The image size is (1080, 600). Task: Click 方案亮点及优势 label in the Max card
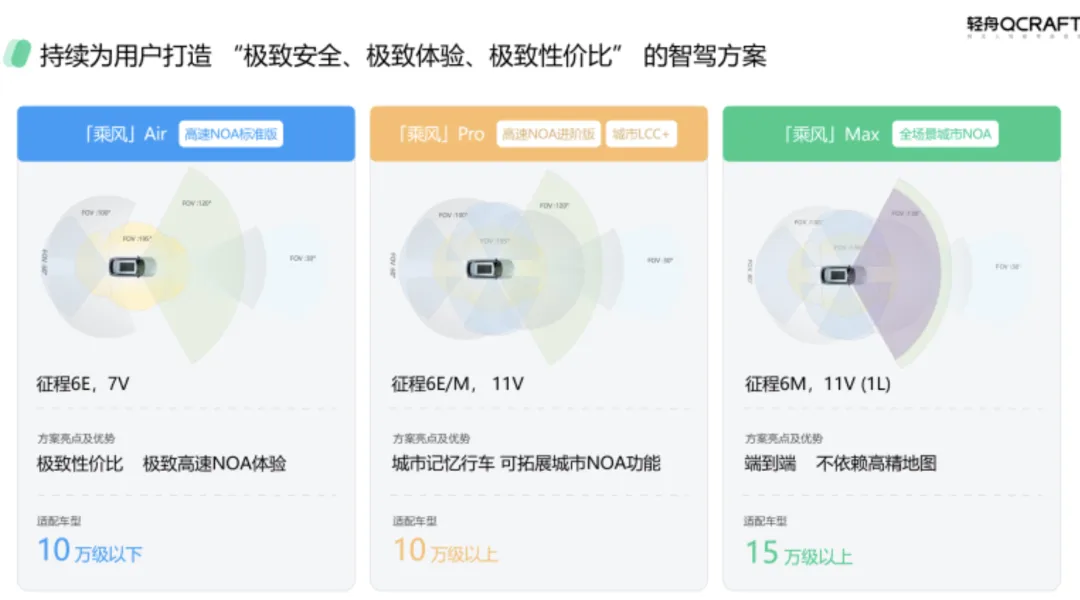pos(784,438)
